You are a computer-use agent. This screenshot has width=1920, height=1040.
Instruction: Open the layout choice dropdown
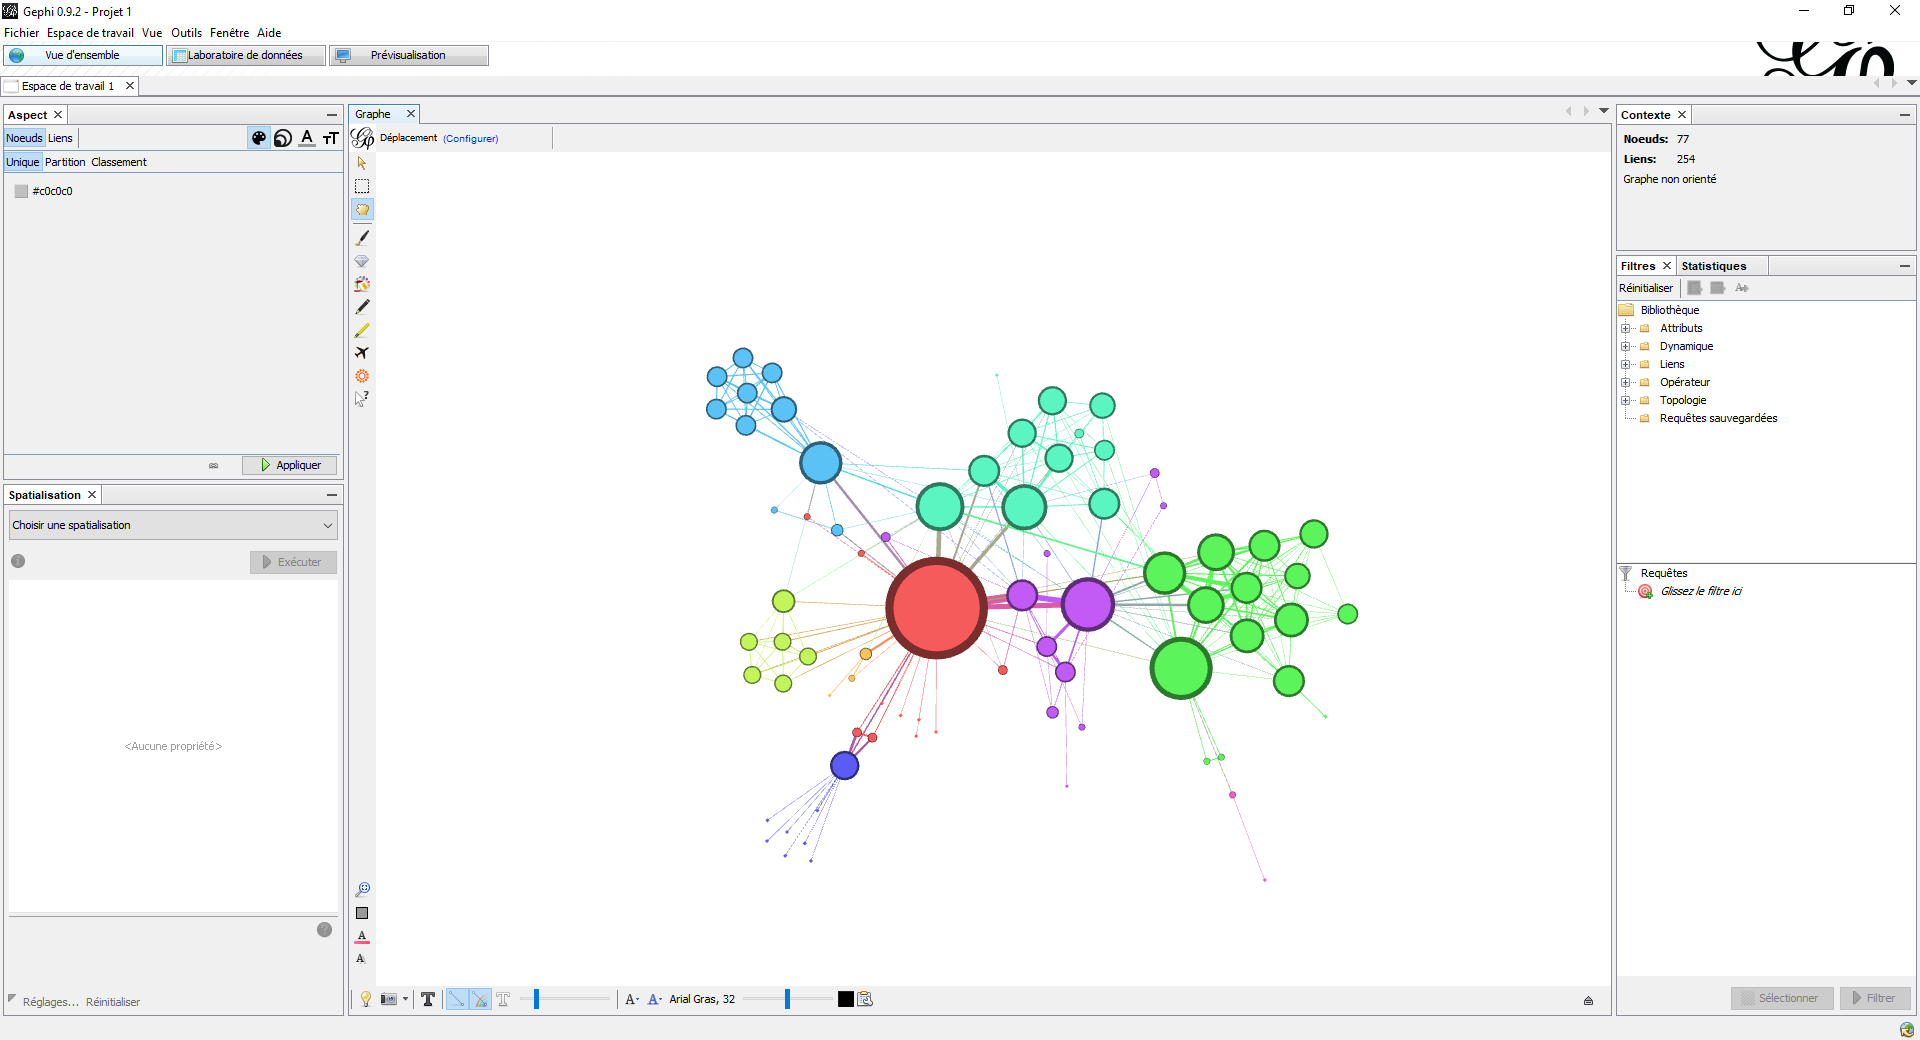click(x=173, y=525)
